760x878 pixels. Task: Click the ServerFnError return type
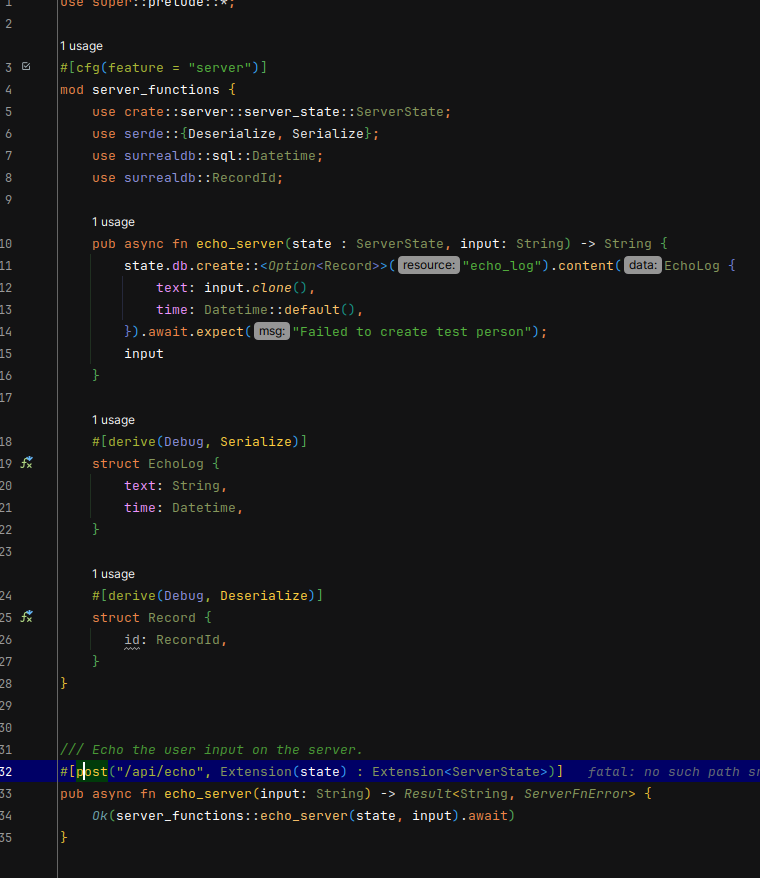click(x=580, y=794)
